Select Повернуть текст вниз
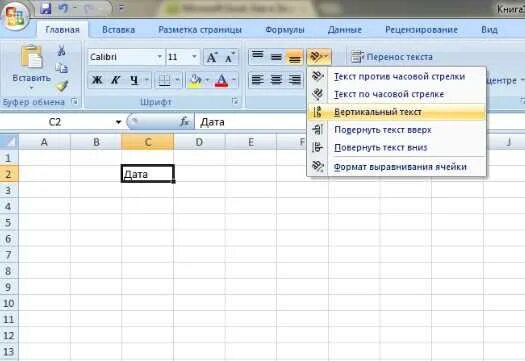Image resolution: width=525 pixels, height=361 pixels. coord(396,147)
